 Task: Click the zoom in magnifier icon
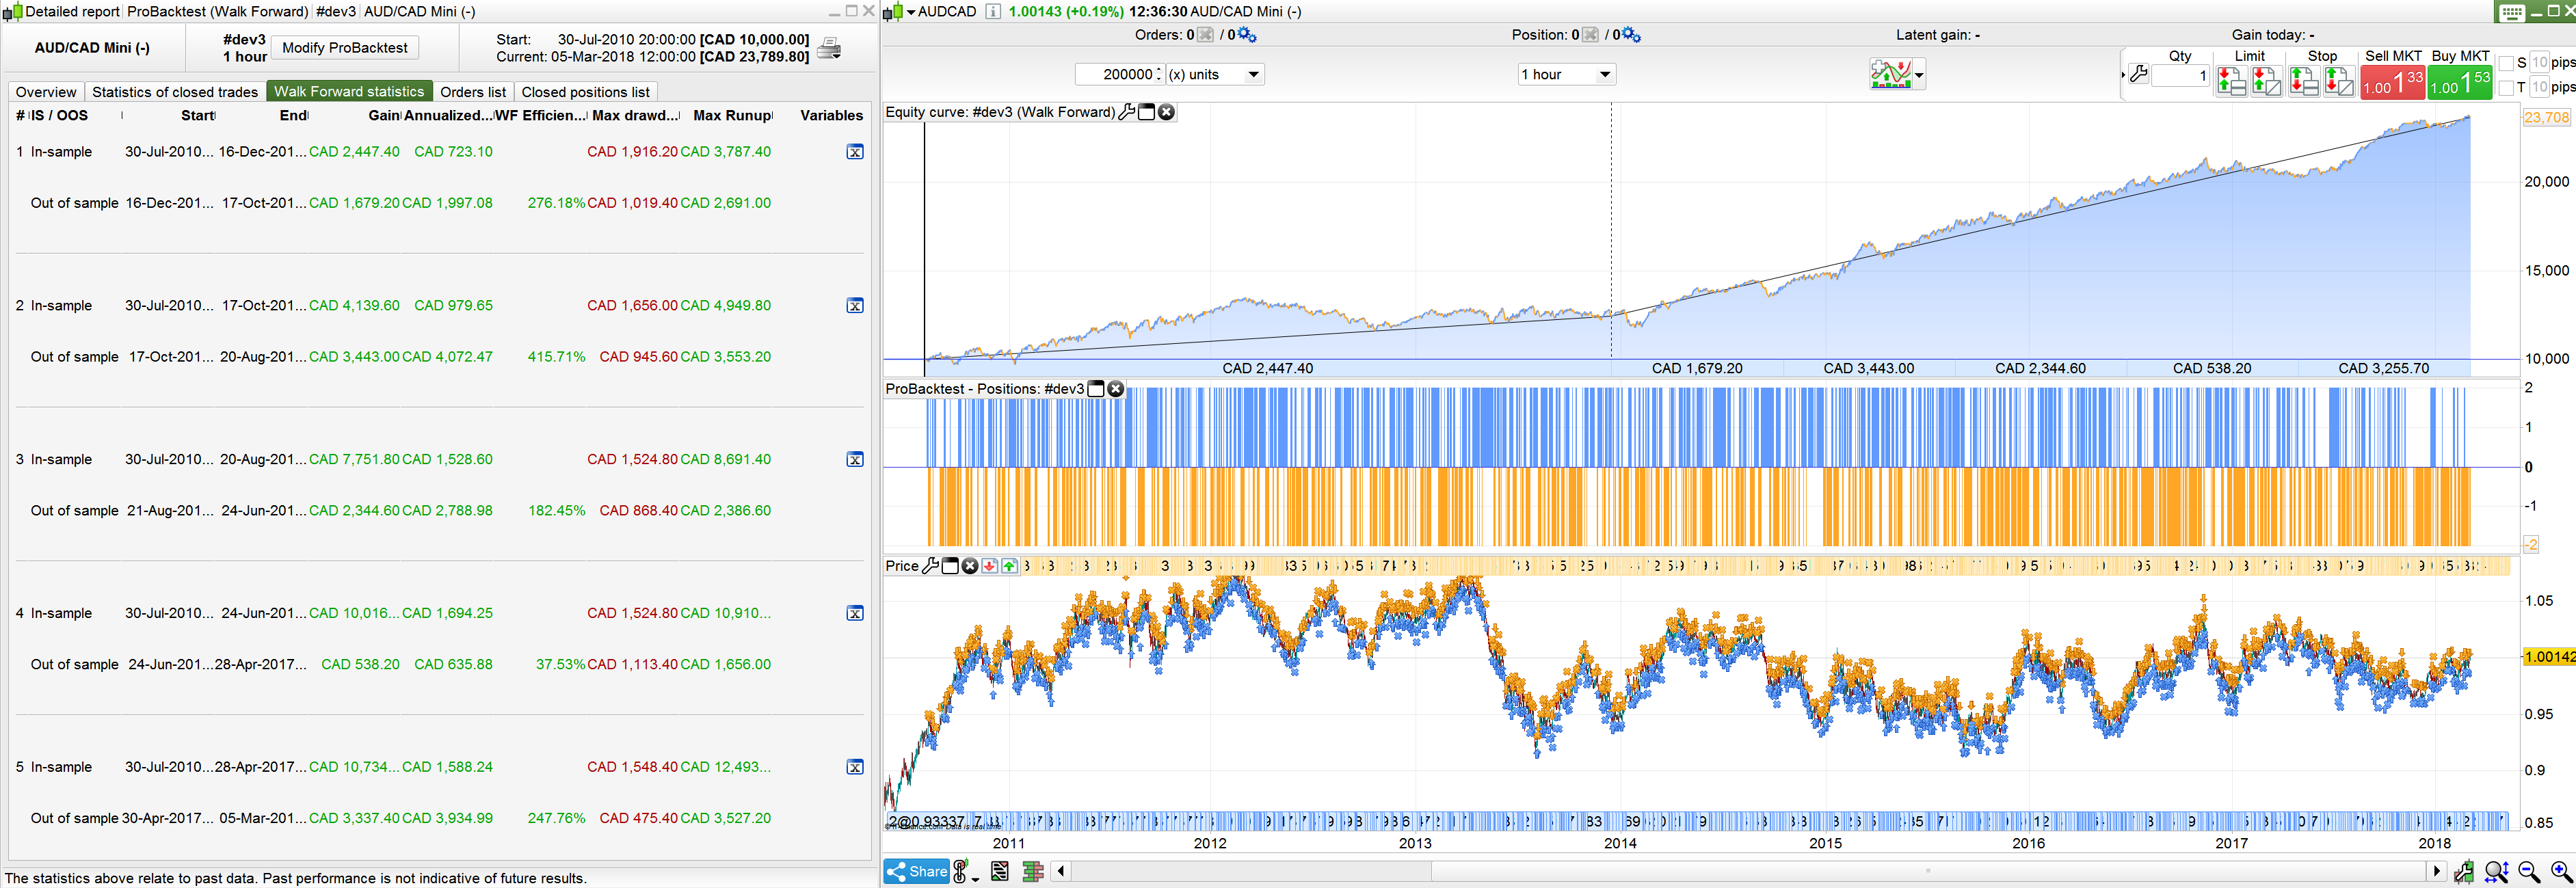[x=2561, y=872]
